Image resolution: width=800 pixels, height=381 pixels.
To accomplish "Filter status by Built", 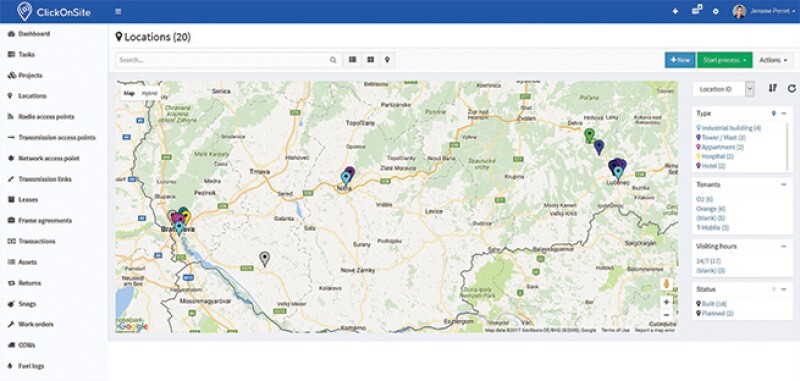I will pyautogui.click(x=714, y=304).
